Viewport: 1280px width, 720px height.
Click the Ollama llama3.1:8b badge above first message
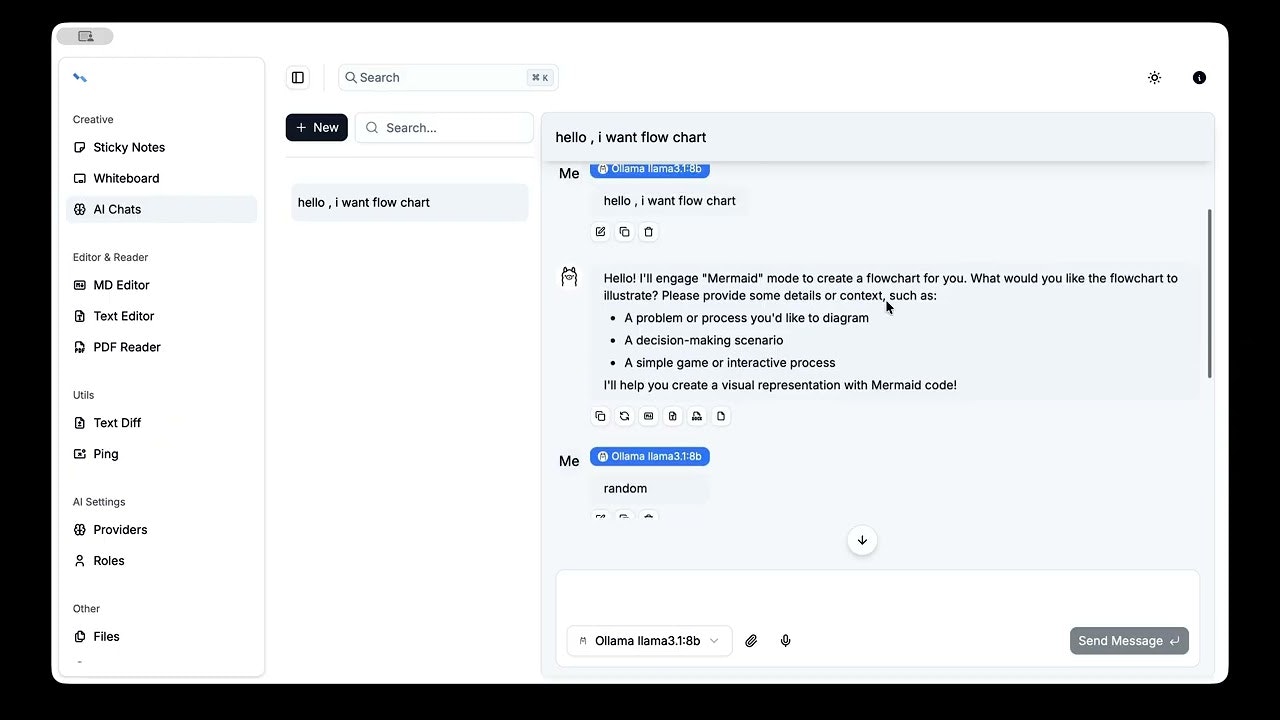[650, 169]
